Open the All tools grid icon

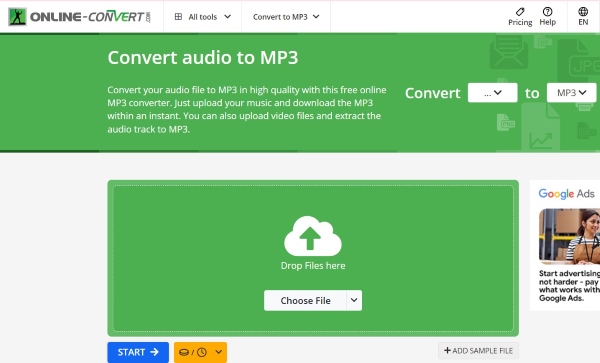(178, 16)
